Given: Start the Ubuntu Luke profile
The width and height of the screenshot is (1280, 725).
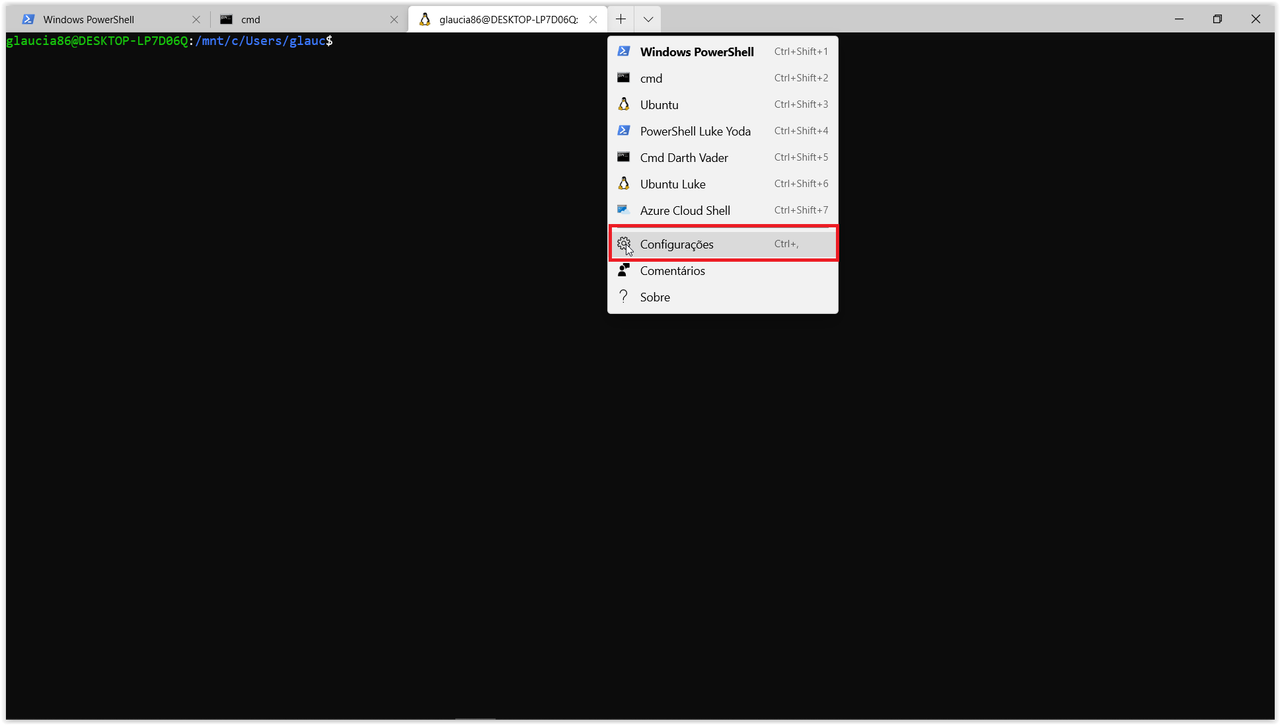Looking at the screenshot, I should coord(723,184).
